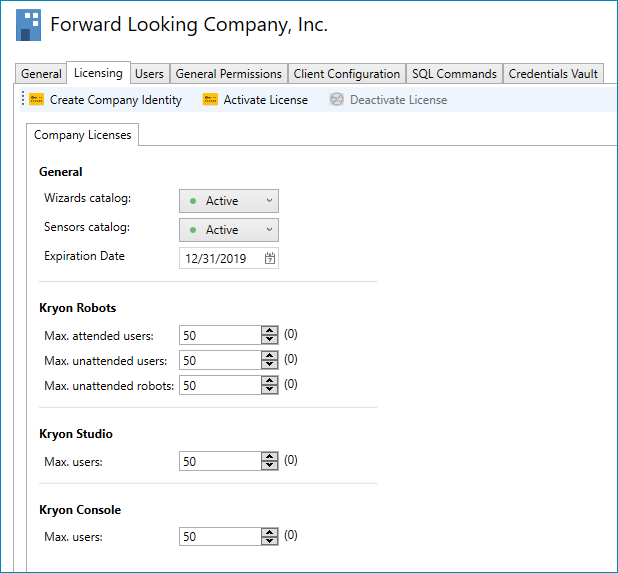Click the Max. unattended robots field
This screenshot has width=618, height=573.
(x=220, y=385)
